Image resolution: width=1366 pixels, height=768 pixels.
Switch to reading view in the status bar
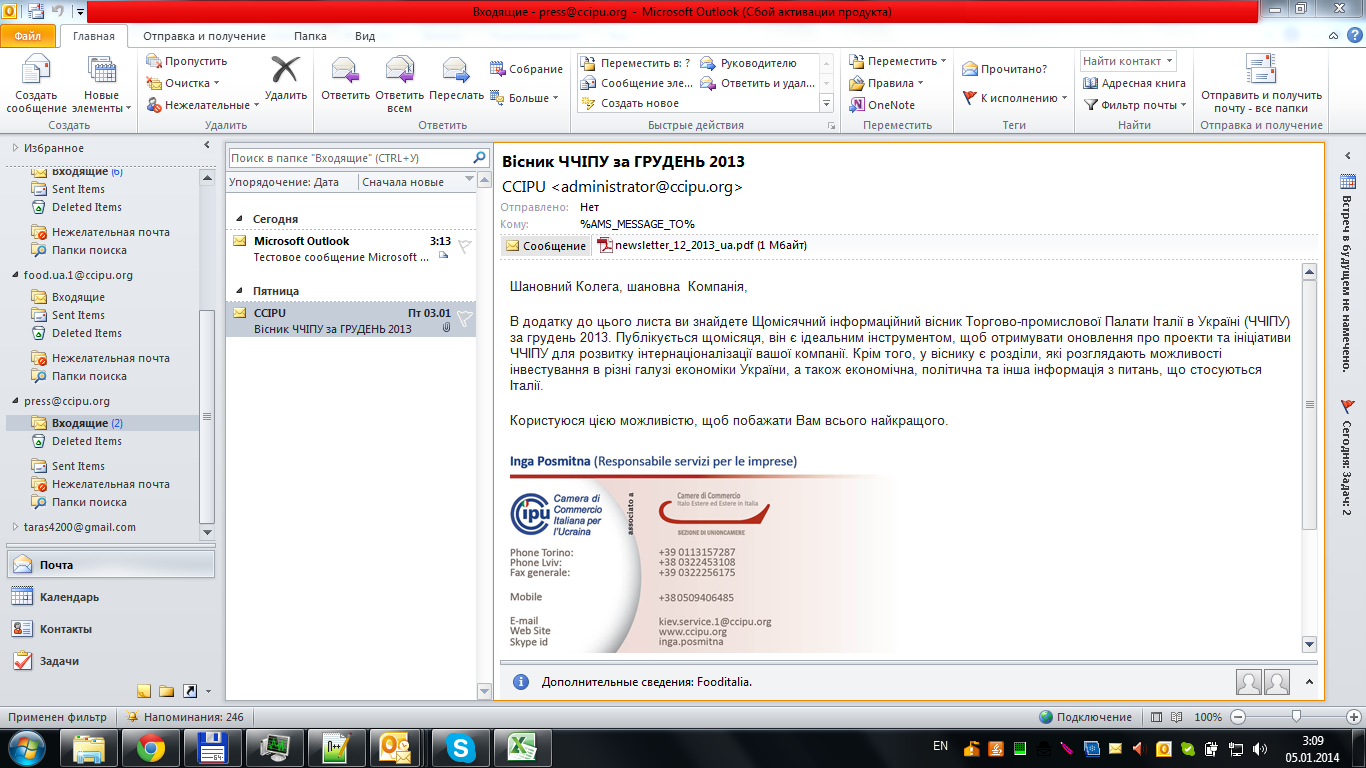click(x=1177, y=717)
